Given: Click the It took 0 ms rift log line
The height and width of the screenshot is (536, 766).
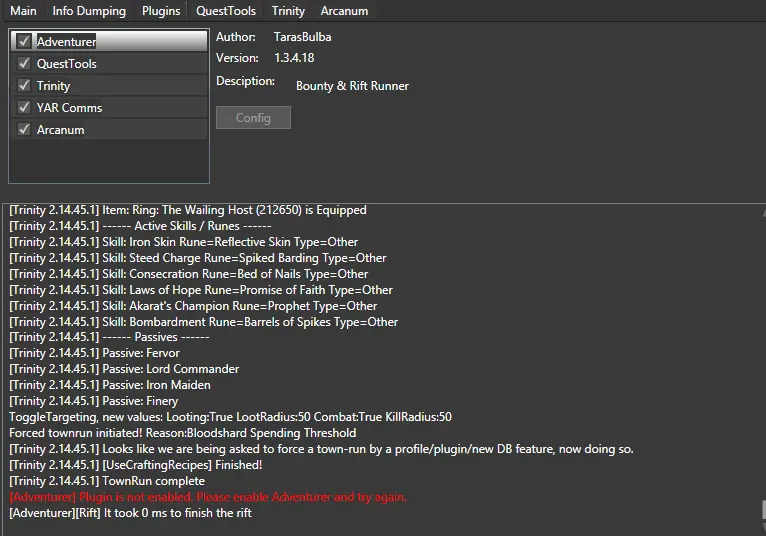Looking at the screenshot, I should [130, 513].
